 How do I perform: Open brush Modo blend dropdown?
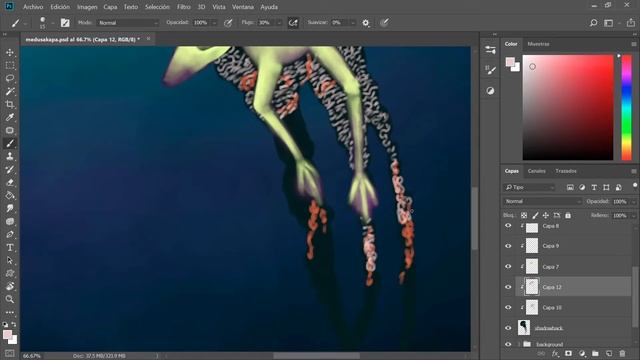pos(128,23)
